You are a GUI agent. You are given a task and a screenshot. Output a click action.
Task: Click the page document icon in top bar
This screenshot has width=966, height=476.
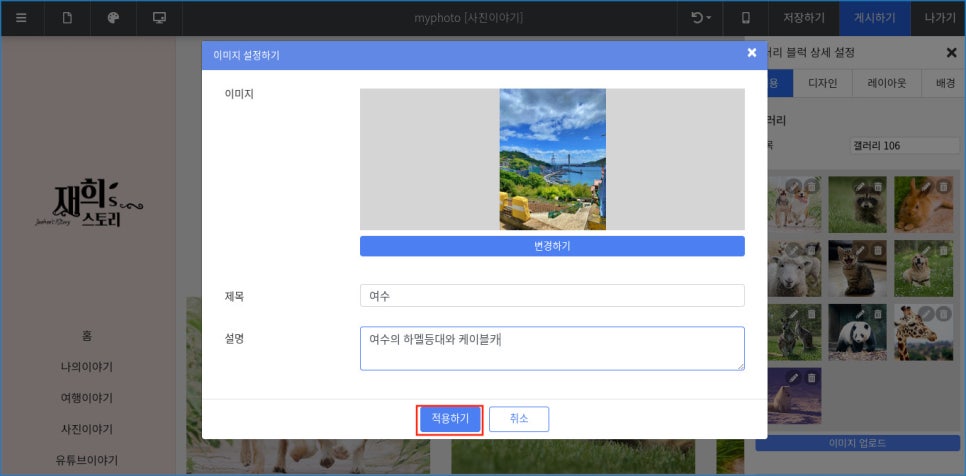point(67,18)
